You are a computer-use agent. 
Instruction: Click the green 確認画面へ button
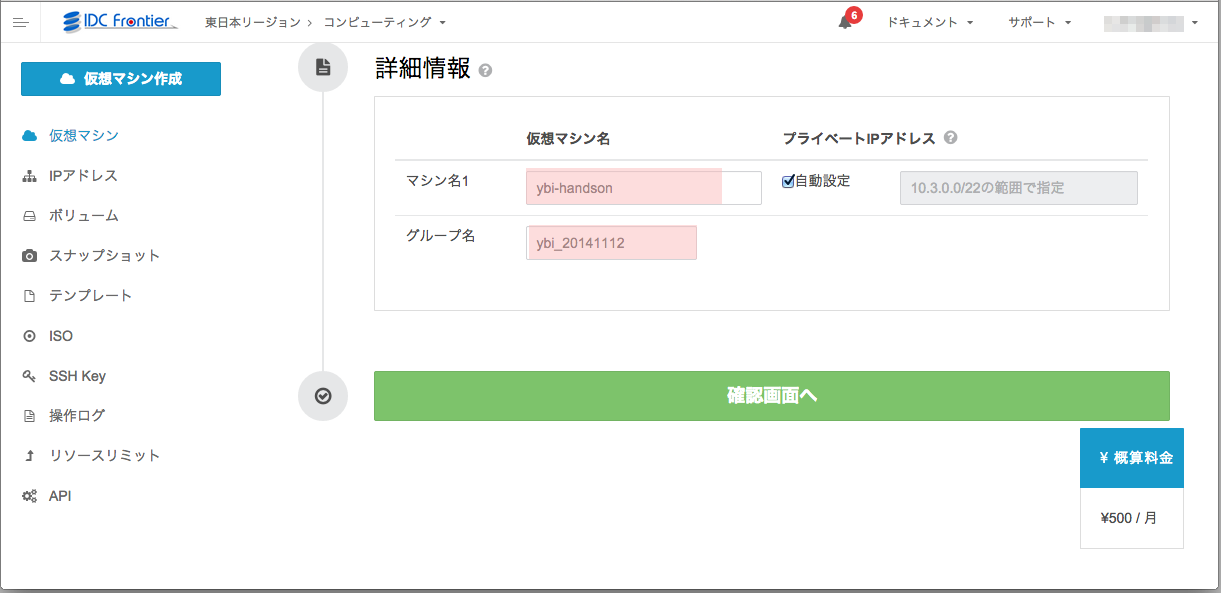(x=771, y=396)
